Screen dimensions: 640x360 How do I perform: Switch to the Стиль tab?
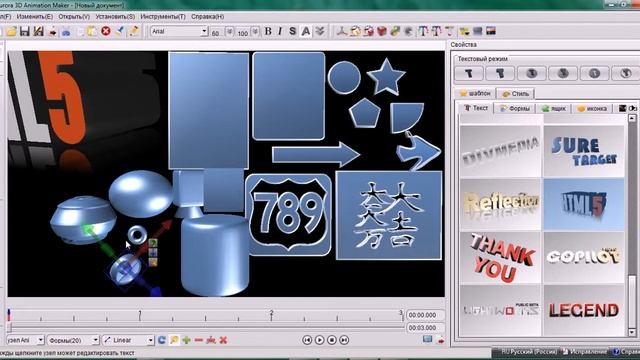(516, 93)
